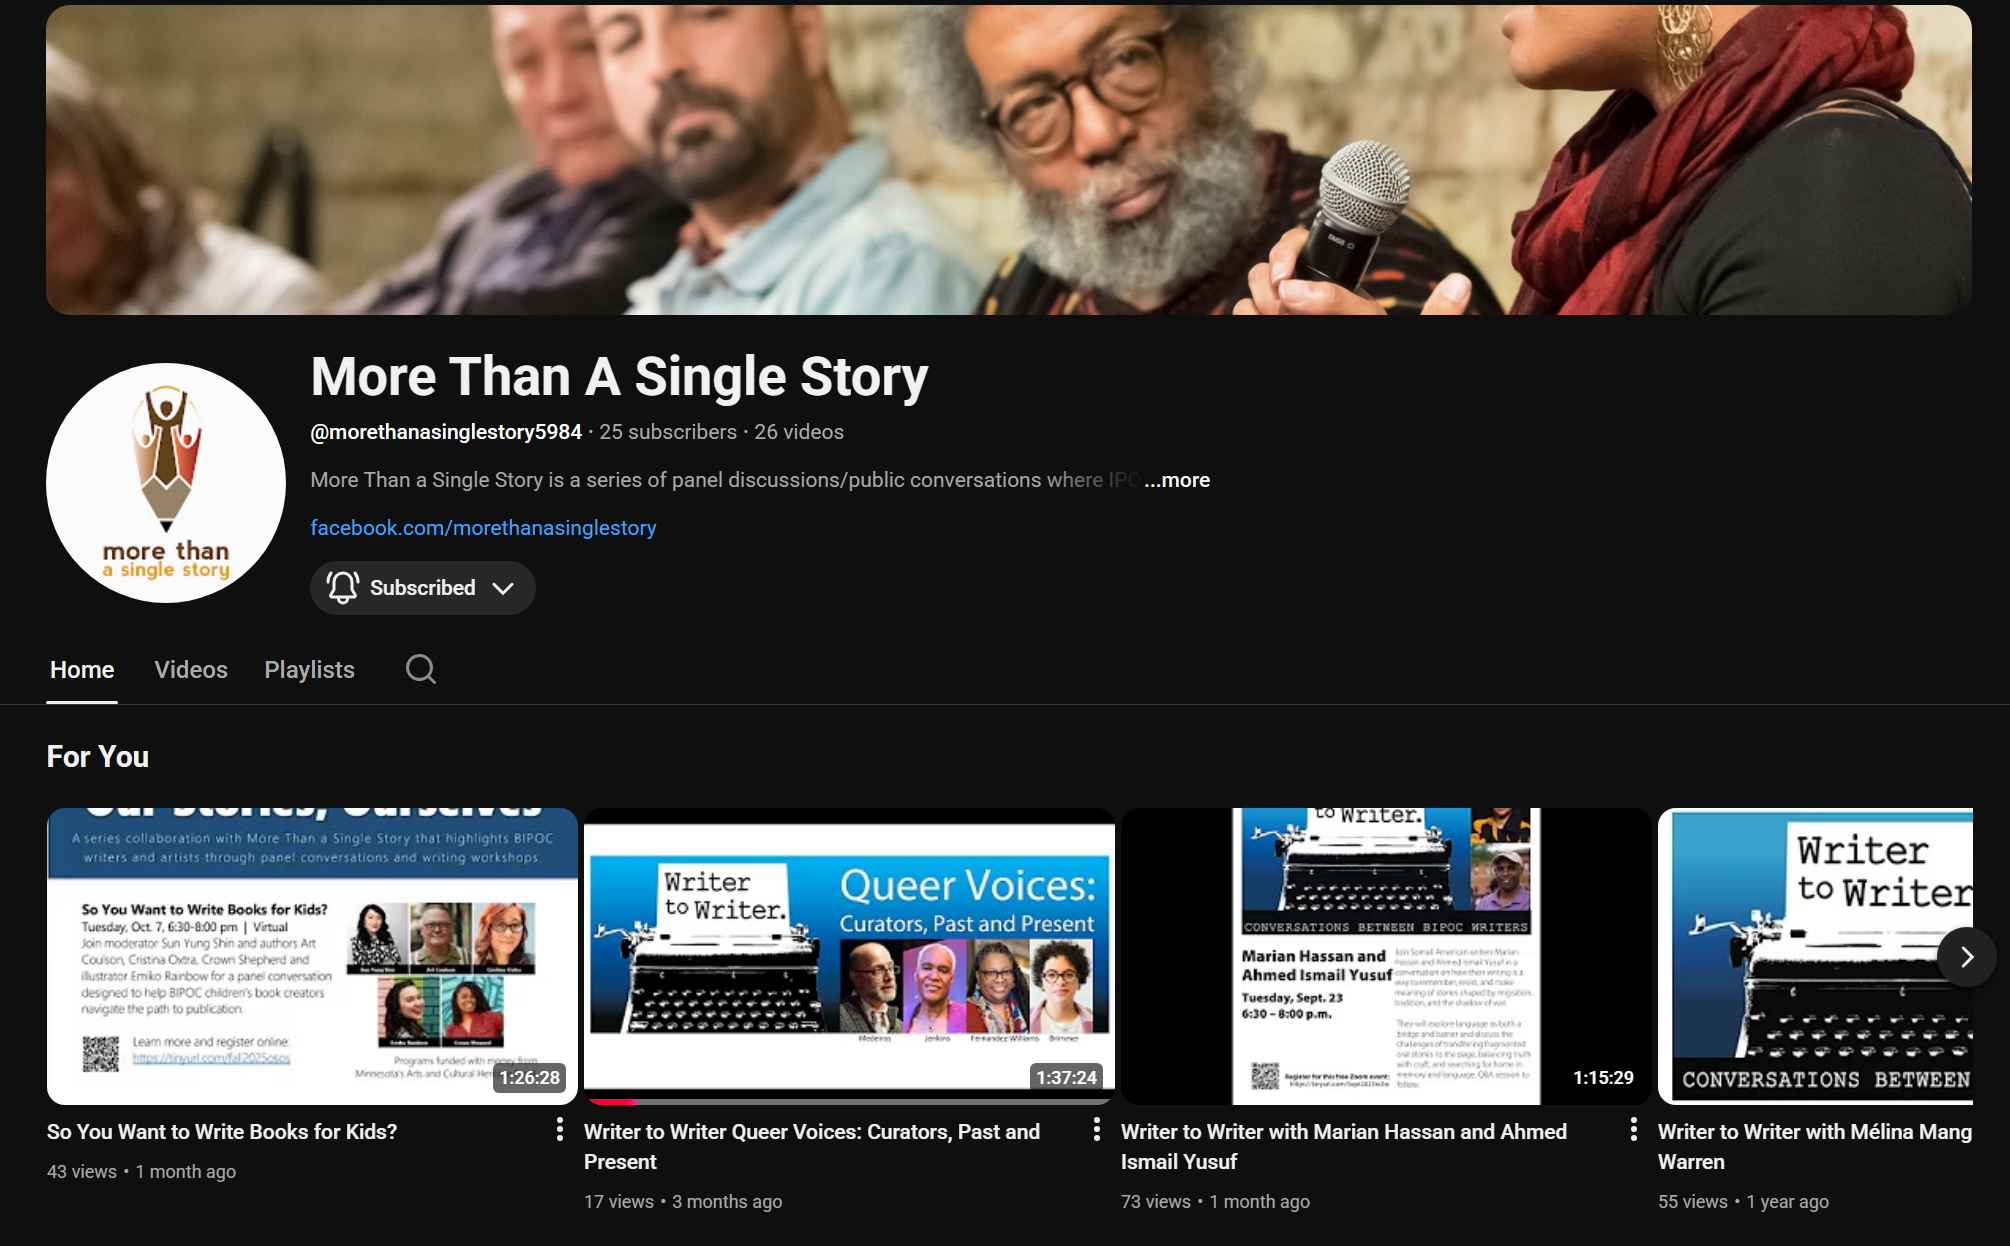Click the @morethanasinglestory5984 handle
The image size is (2010, 1246).
445,431
